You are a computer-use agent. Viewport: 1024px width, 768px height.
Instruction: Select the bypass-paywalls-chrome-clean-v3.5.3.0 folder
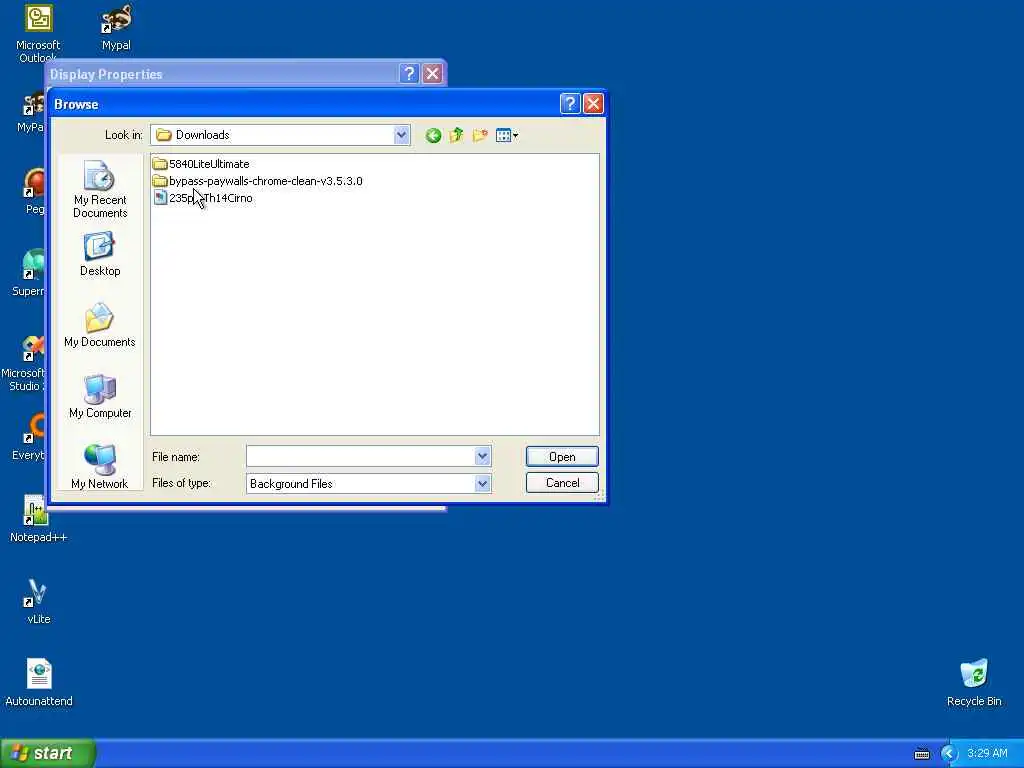point(258,181)
